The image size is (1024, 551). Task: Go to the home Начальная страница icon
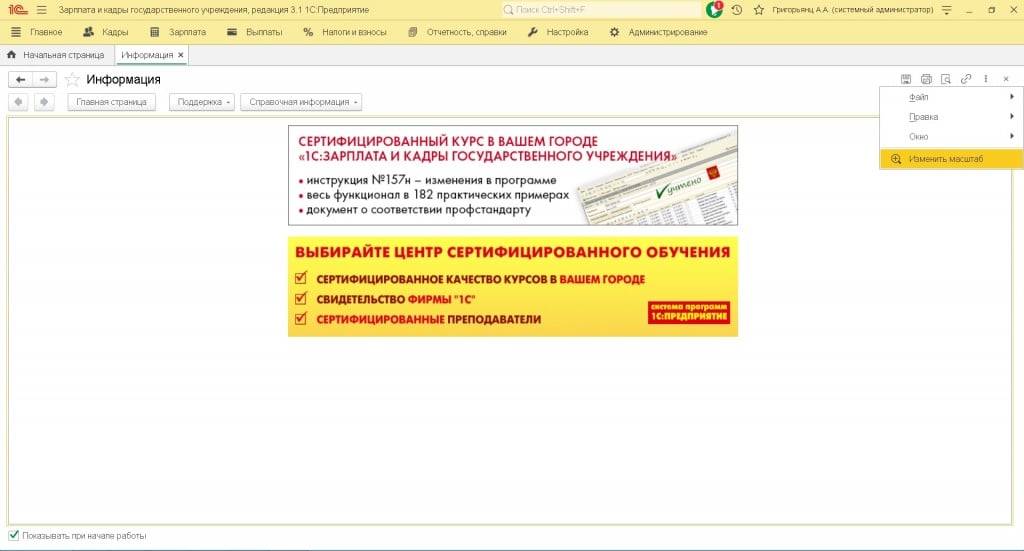(x=11, y=55)
